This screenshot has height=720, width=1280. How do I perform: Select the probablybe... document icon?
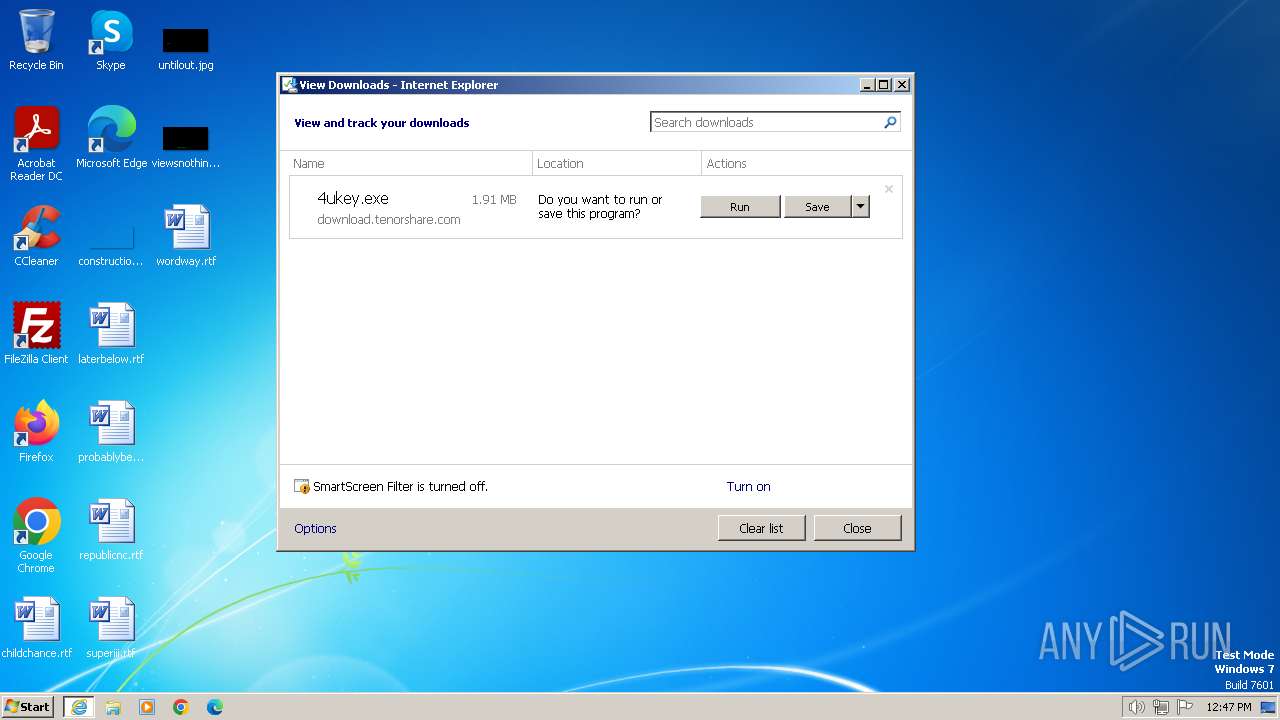coord(111,432)
